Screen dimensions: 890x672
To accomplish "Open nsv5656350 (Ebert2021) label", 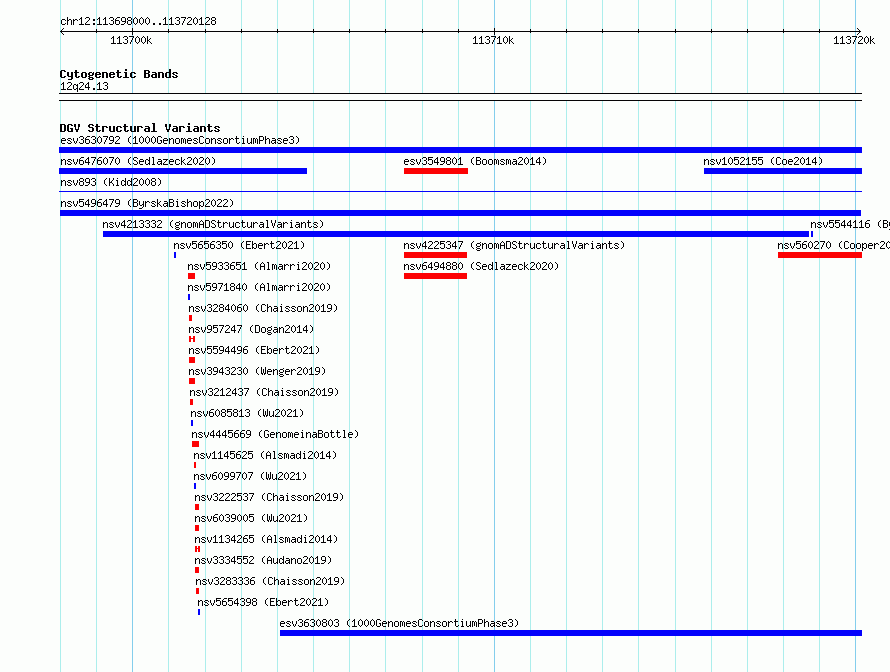I will point(239,245).
